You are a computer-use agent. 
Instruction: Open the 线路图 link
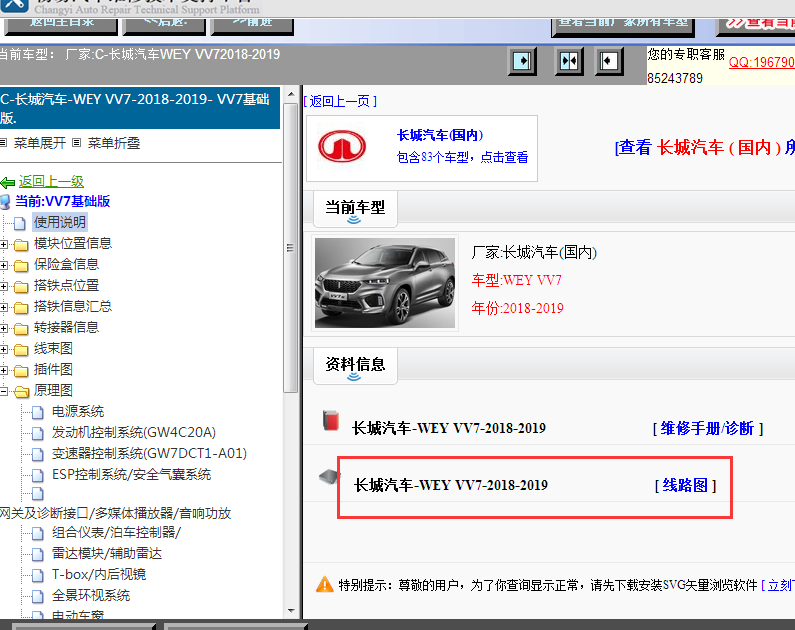(x=685, y=485)
